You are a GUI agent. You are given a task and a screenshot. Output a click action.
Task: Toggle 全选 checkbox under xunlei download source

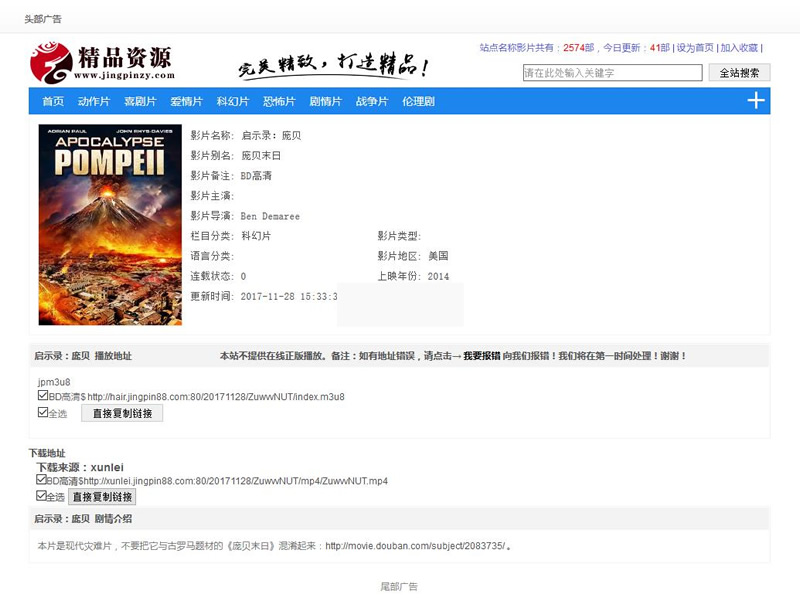pos(41,495)
